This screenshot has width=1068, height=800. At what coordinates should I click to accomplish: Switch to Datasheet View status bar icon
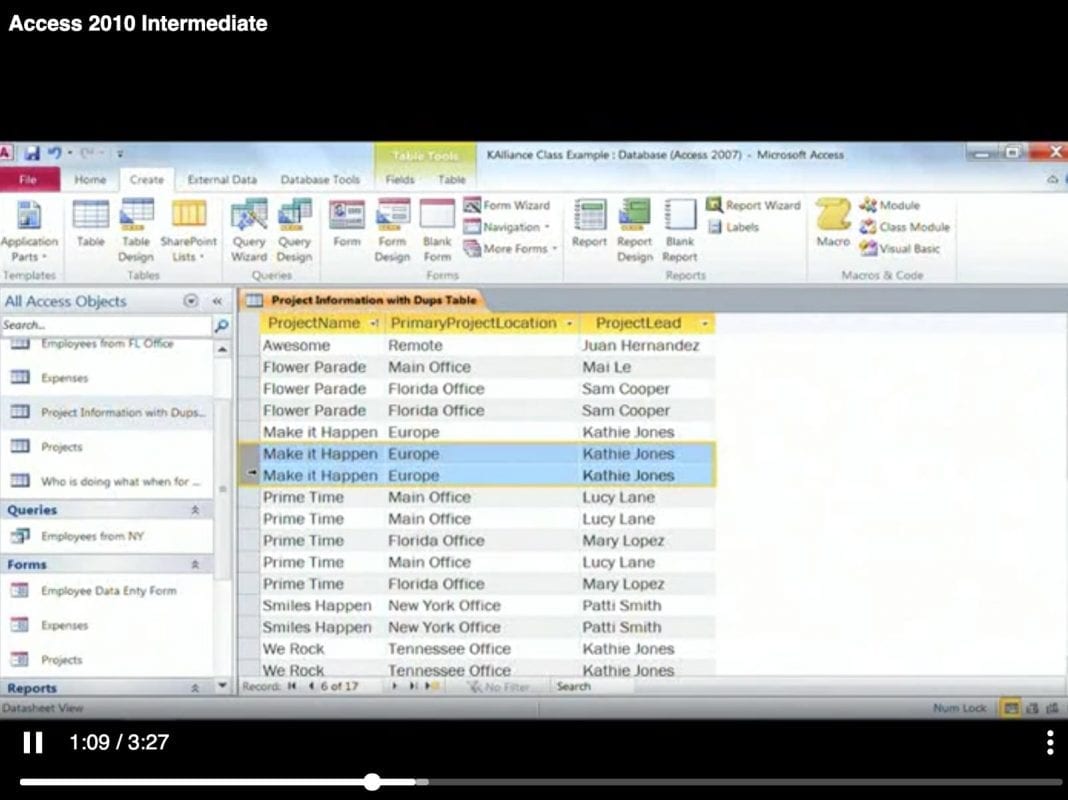coord(1011,709)
